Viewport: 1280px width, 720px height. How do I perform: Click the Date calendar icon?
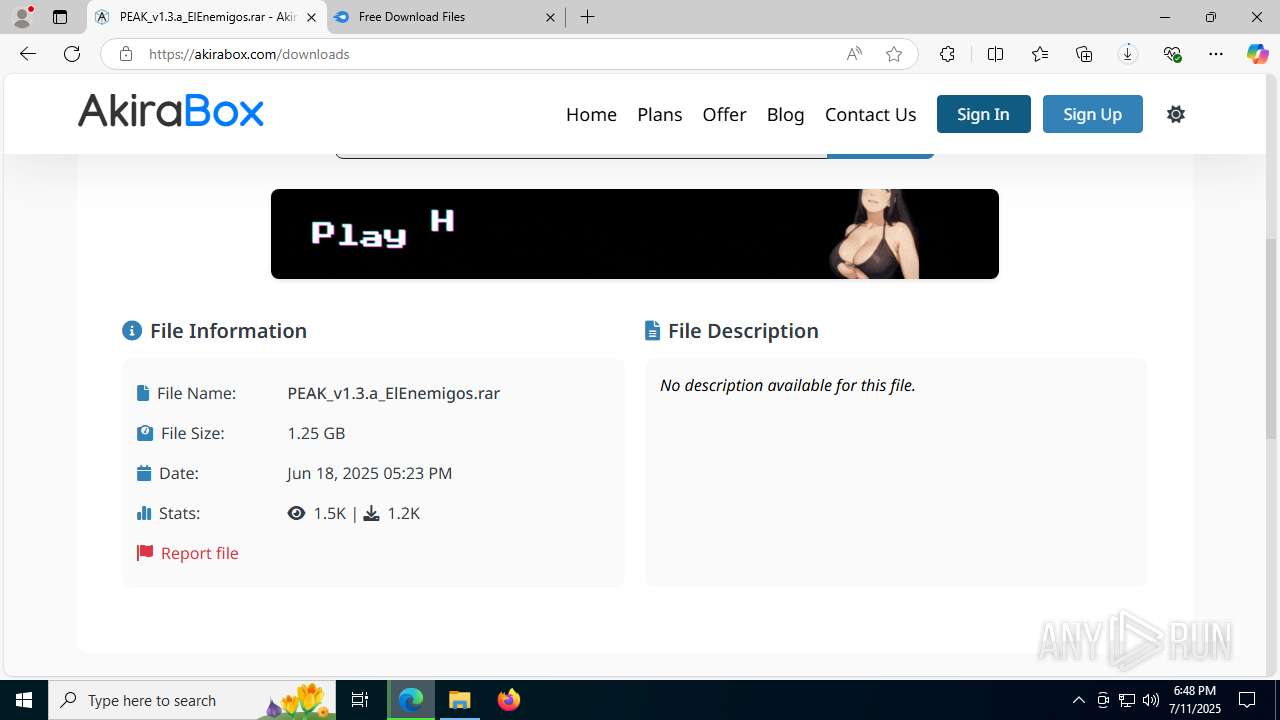(144, 473)
